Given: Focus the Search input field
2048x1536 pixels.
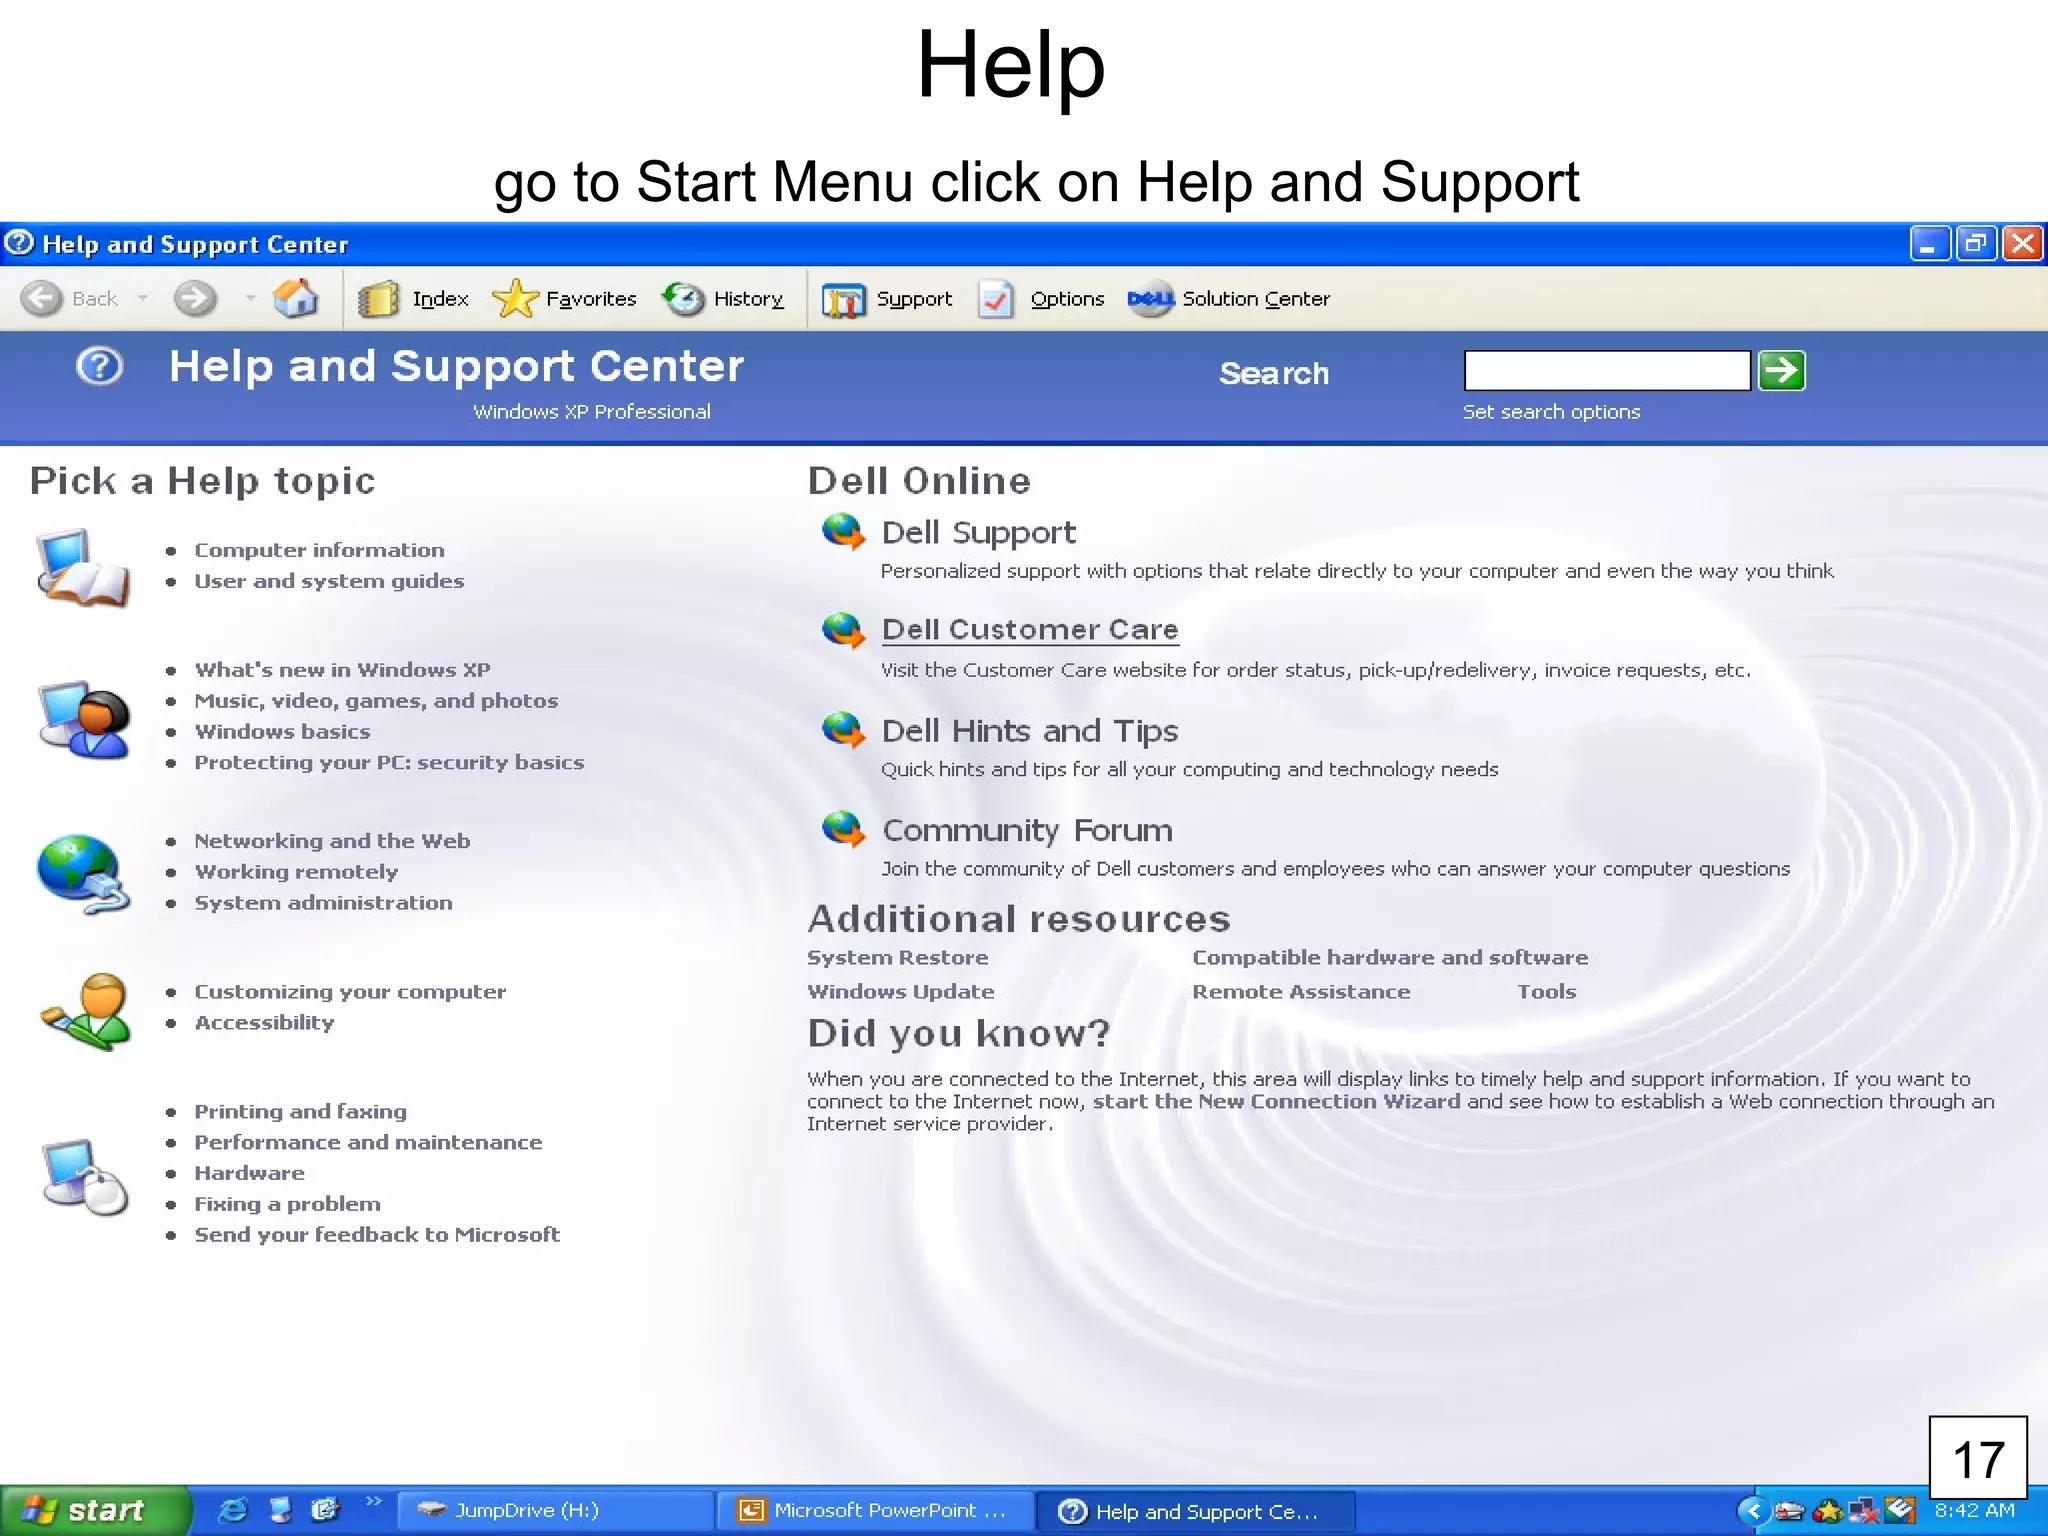Looking at the screenshot, I should tap(1607, 370).
